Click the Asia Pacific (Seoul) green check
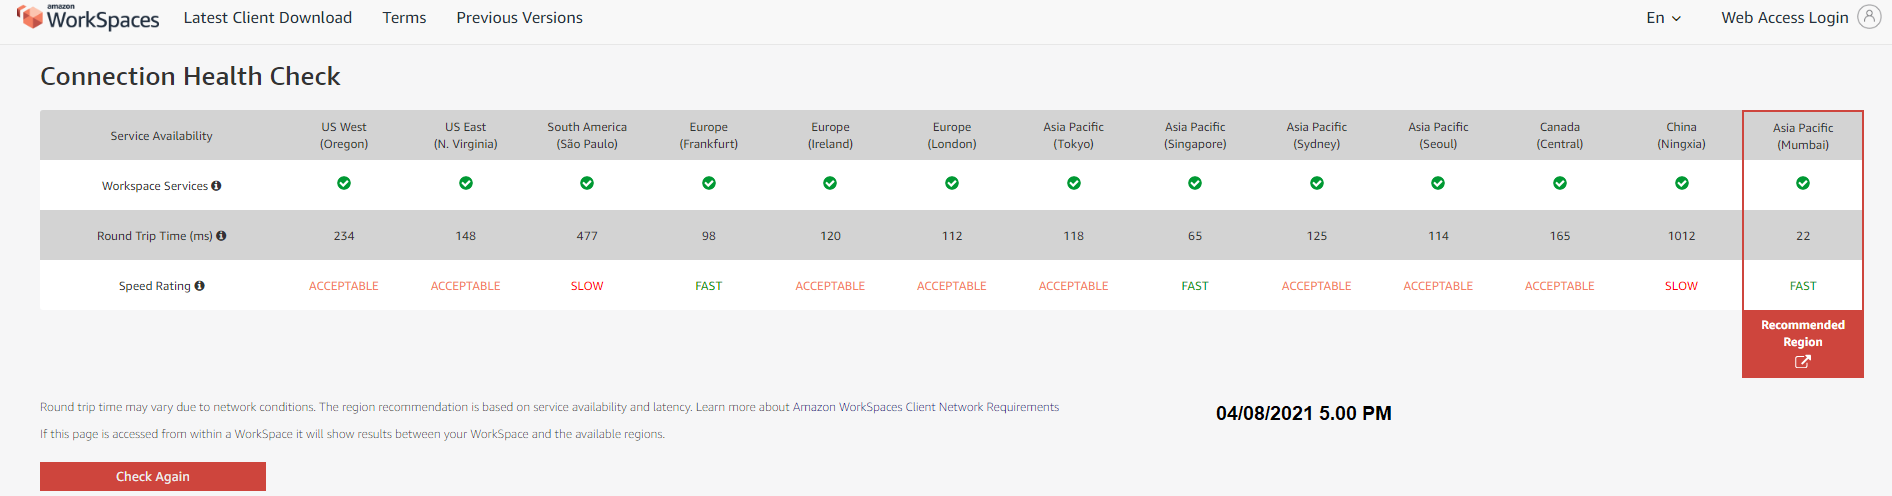Screen dimensions: 1892x496 point(1438,183)
